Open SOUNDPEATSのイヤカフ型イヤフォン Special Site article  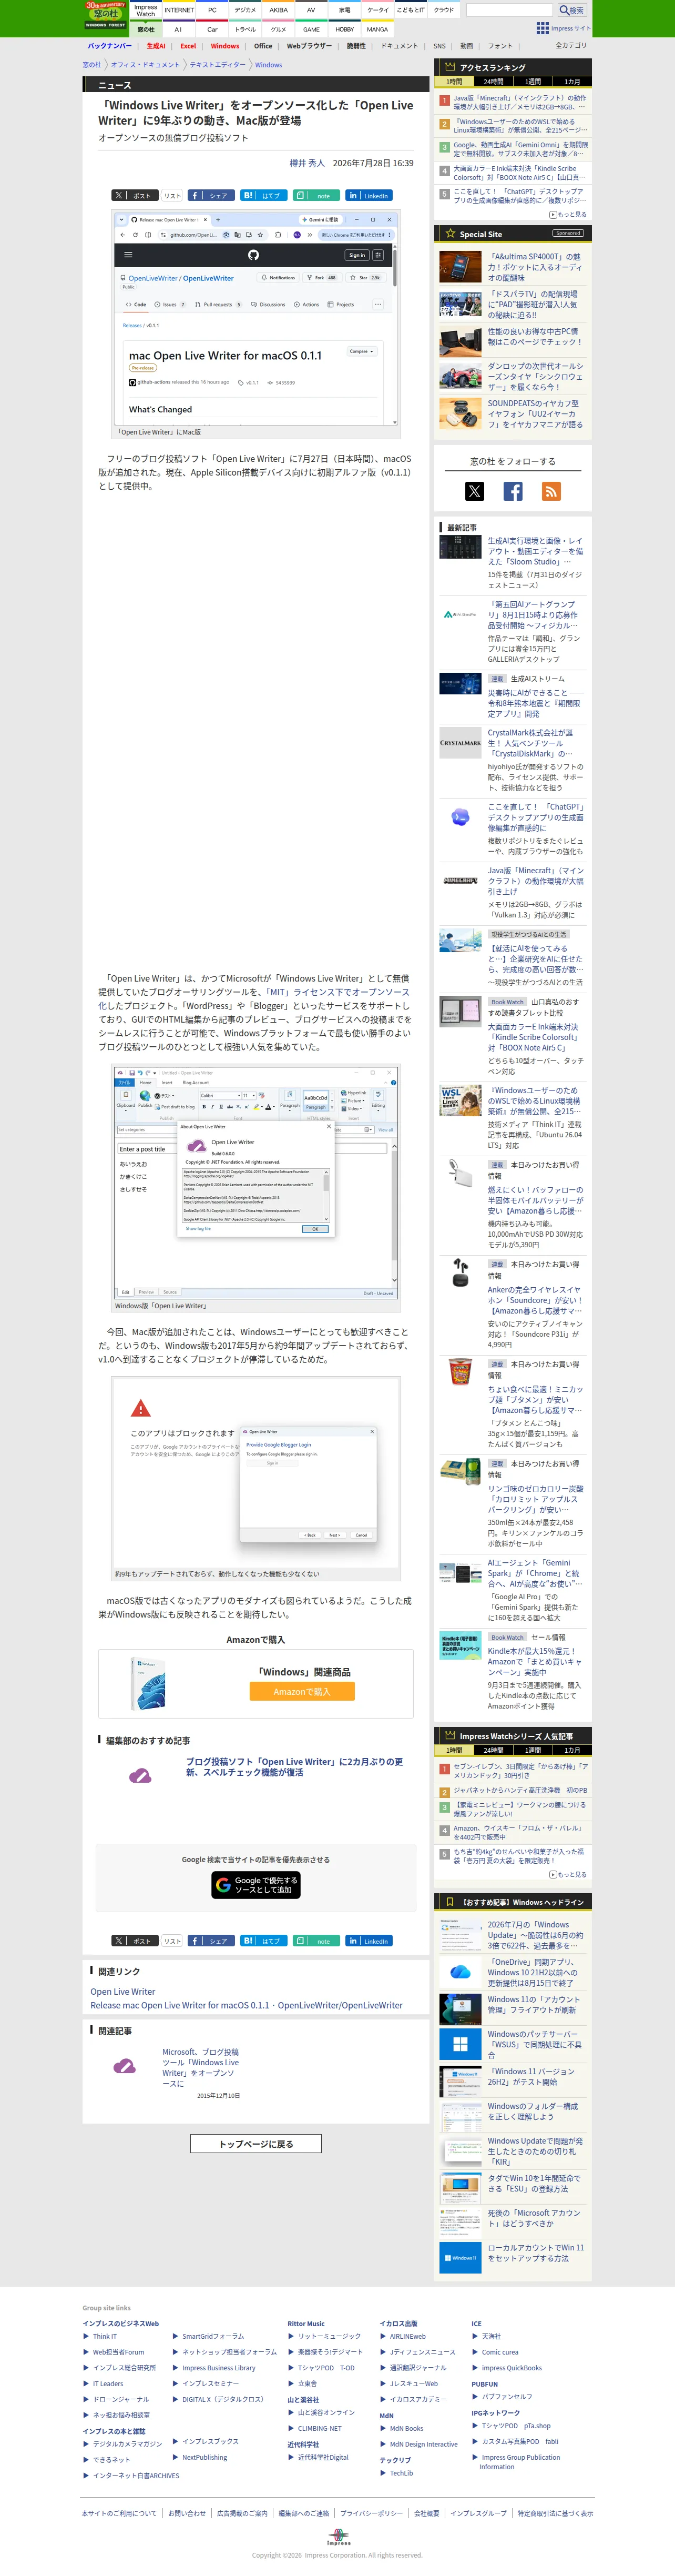click(535, 414)
